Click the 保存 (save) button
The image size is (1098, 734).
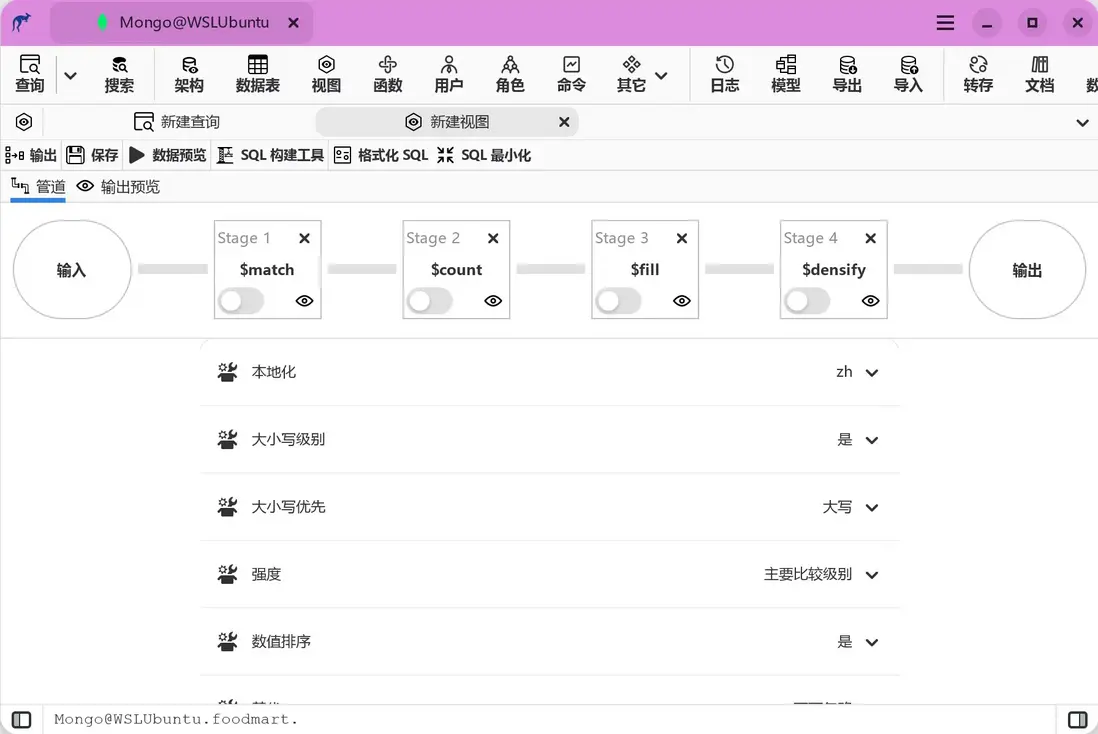pos(92,154)
